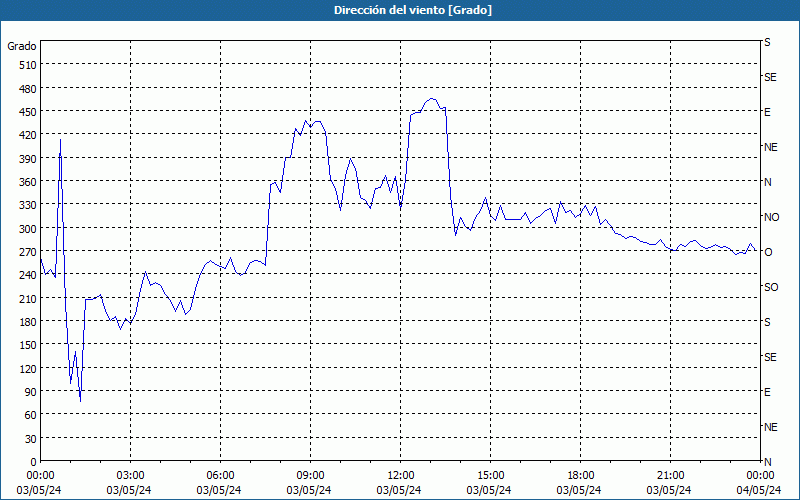
Task: Select the 'O' compass label
Action: pyautogui.click(x=768, y=252)
